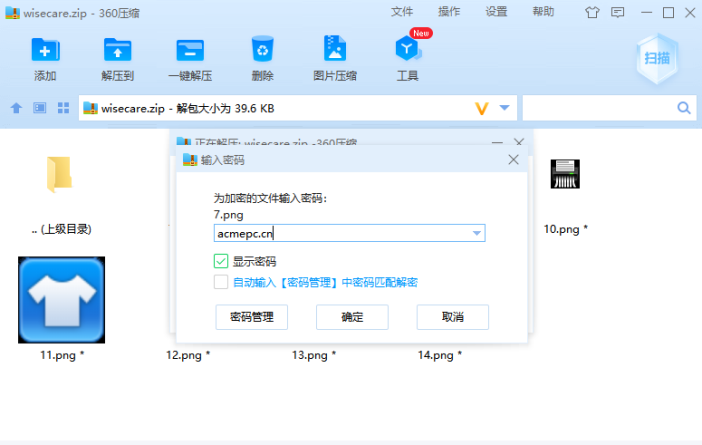Viewport: 702px width, 445px height.
Task: Click the 自动输入【密码管理】中密码匹配解密 link text
Action: tap(325, 282)
